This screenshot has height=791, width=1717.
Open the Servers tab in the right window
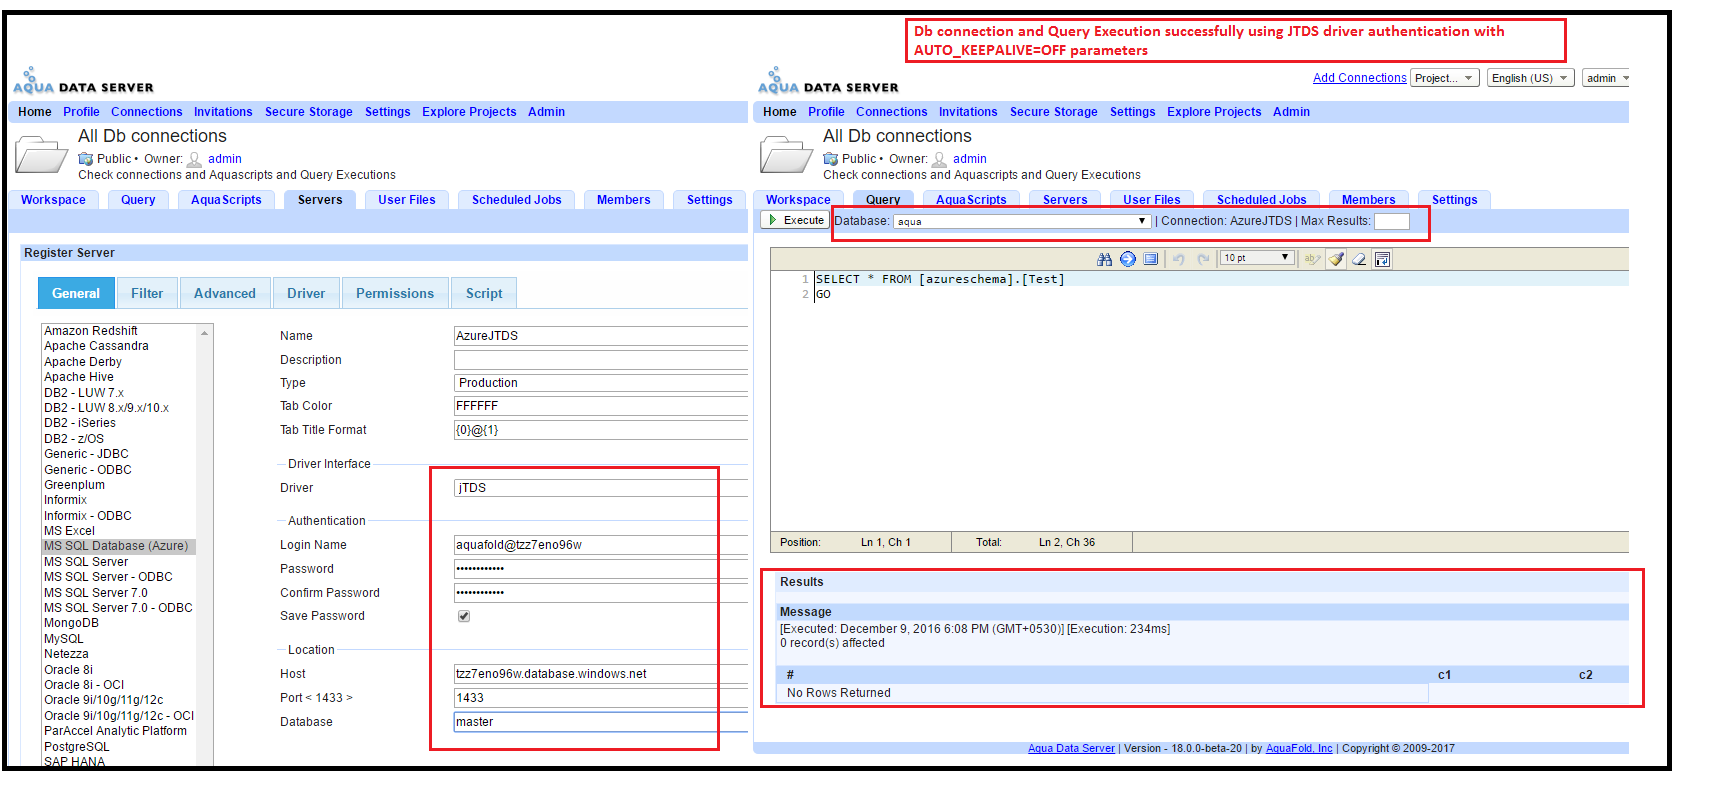click(x=1065, y=200)
